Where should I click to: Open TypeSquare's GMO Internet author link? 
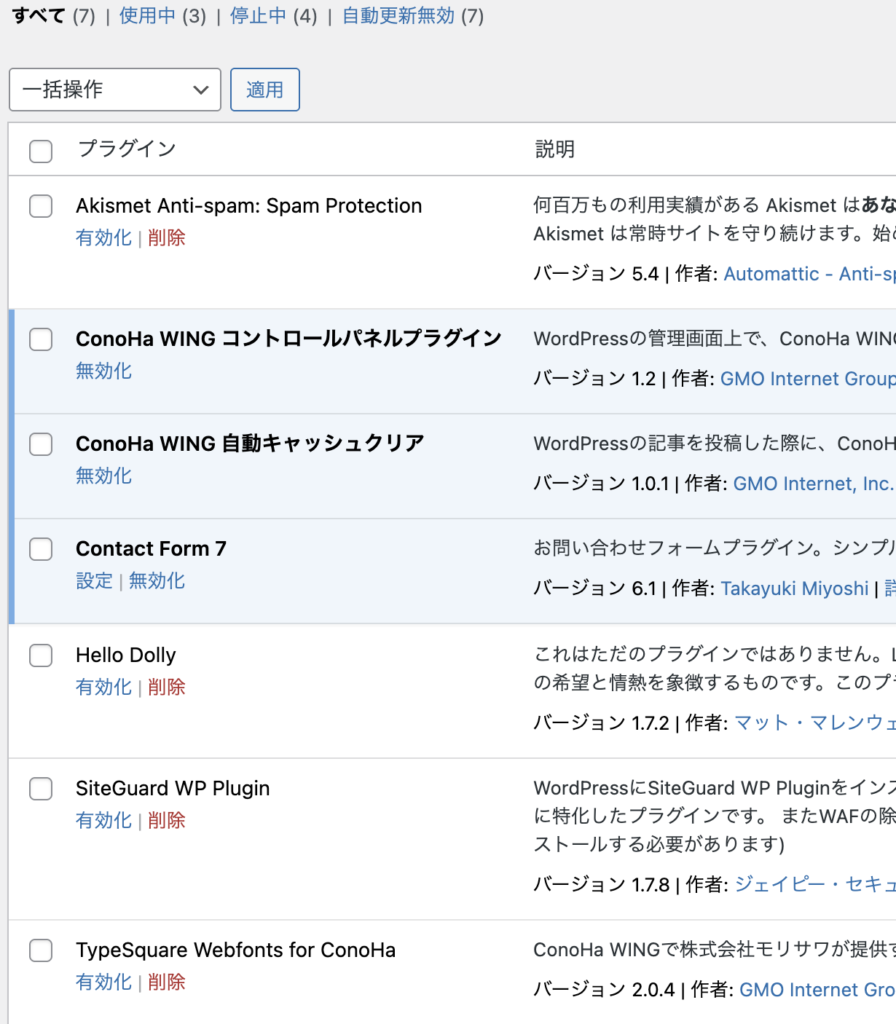coord(818,990)
